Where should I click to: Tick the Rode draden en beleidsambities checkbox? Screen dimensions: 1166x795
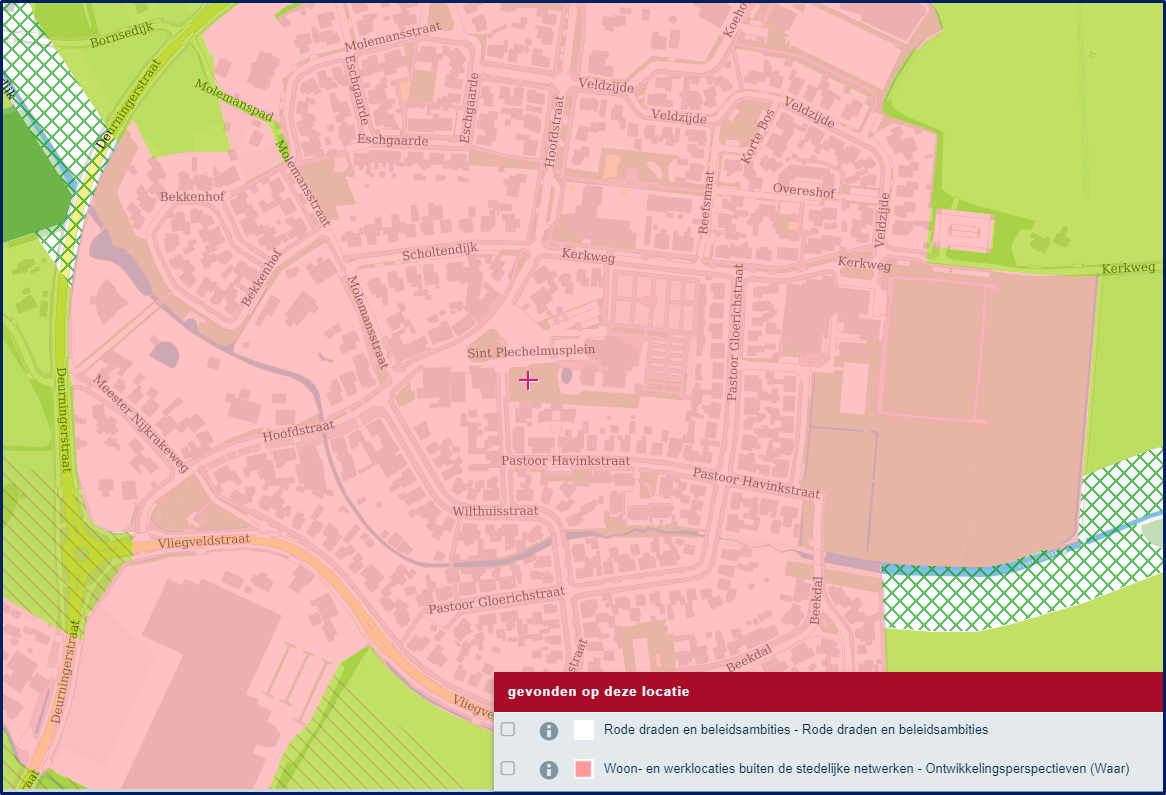(x=508, y=729)
